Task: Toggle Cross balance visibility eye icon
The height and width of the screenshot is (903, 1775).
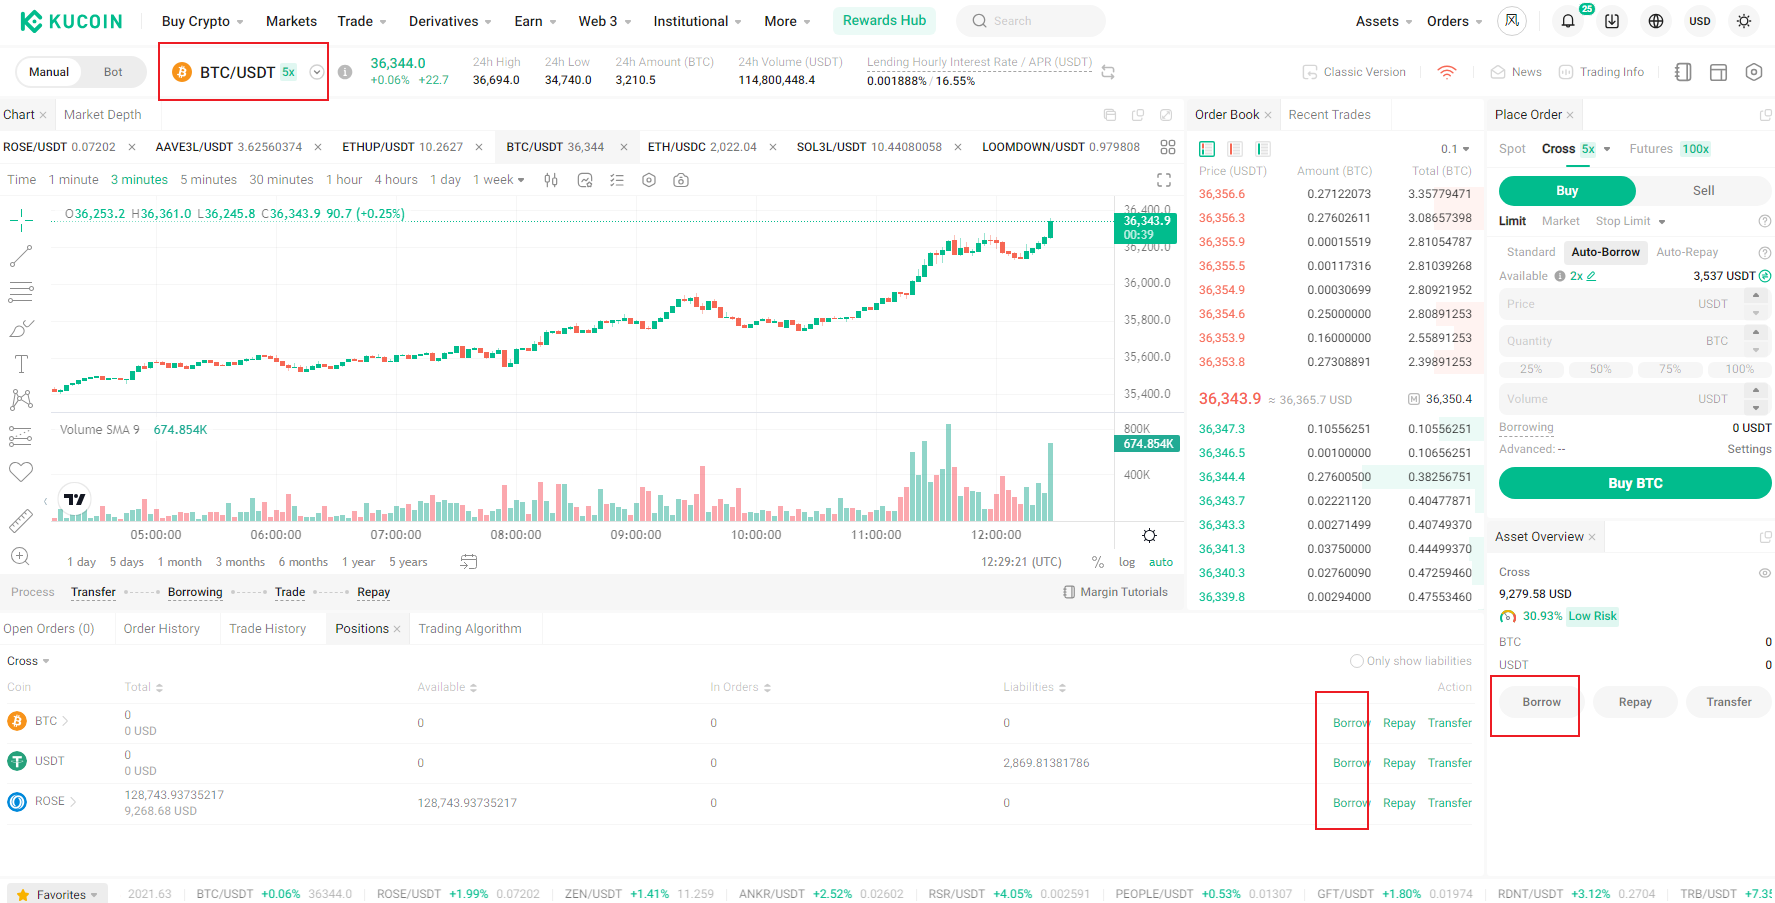Action: [1765, 573]
